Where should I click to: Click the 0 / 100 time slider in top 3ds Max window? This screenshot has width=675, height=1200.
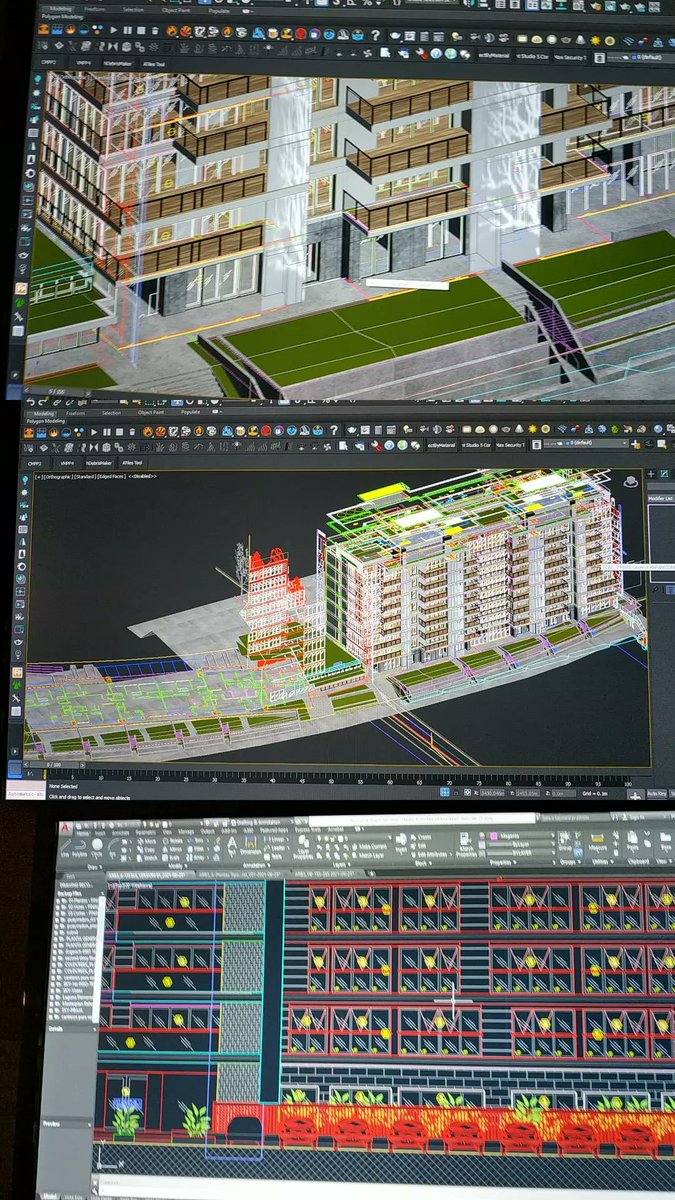tap(58, 392)
